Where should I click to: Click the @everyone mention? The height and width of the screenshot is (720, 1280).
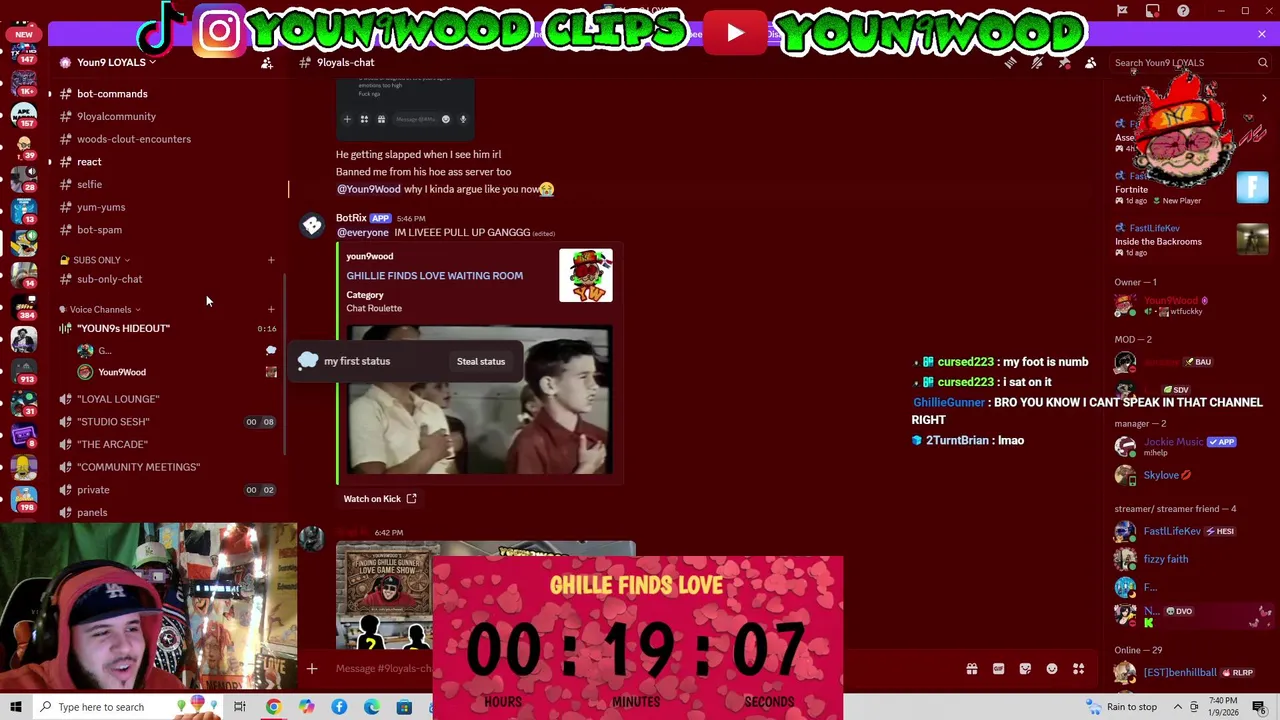tap(362, 232)
